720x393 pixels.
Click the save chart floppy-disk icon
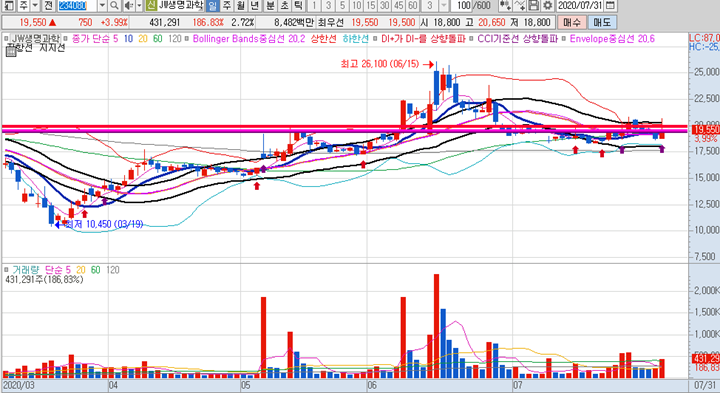click(534, 6)
